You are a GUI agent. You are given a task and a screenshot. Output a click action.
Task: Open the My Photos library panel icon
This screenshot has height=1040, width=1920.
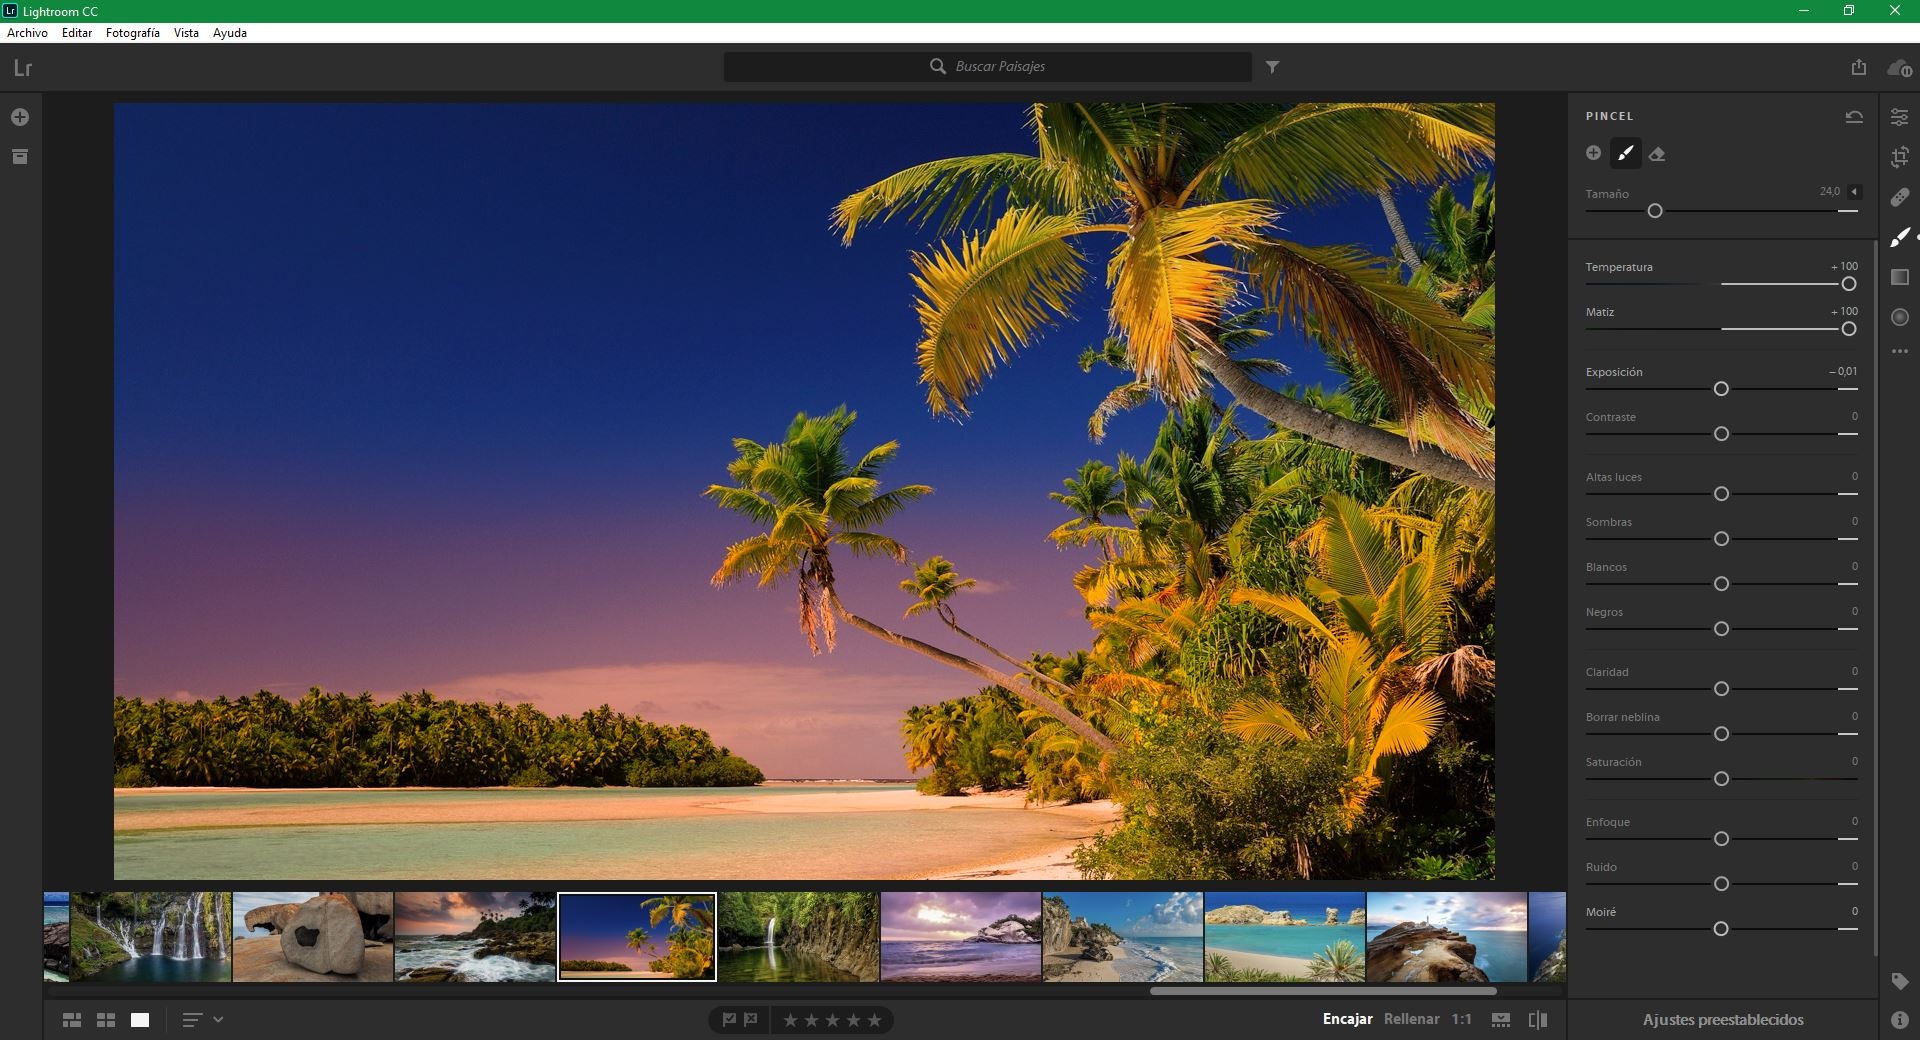(20, 157)
